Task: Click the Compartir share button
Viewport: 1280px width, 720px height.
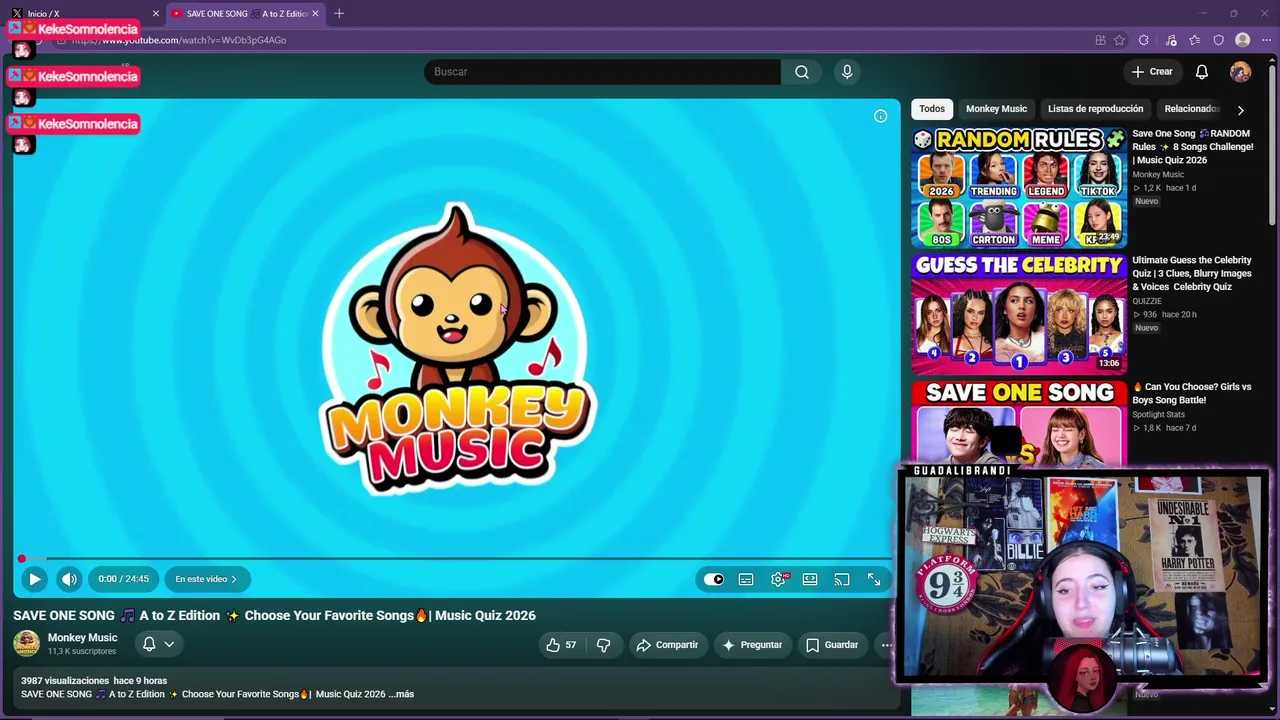Action: point(667,645)
